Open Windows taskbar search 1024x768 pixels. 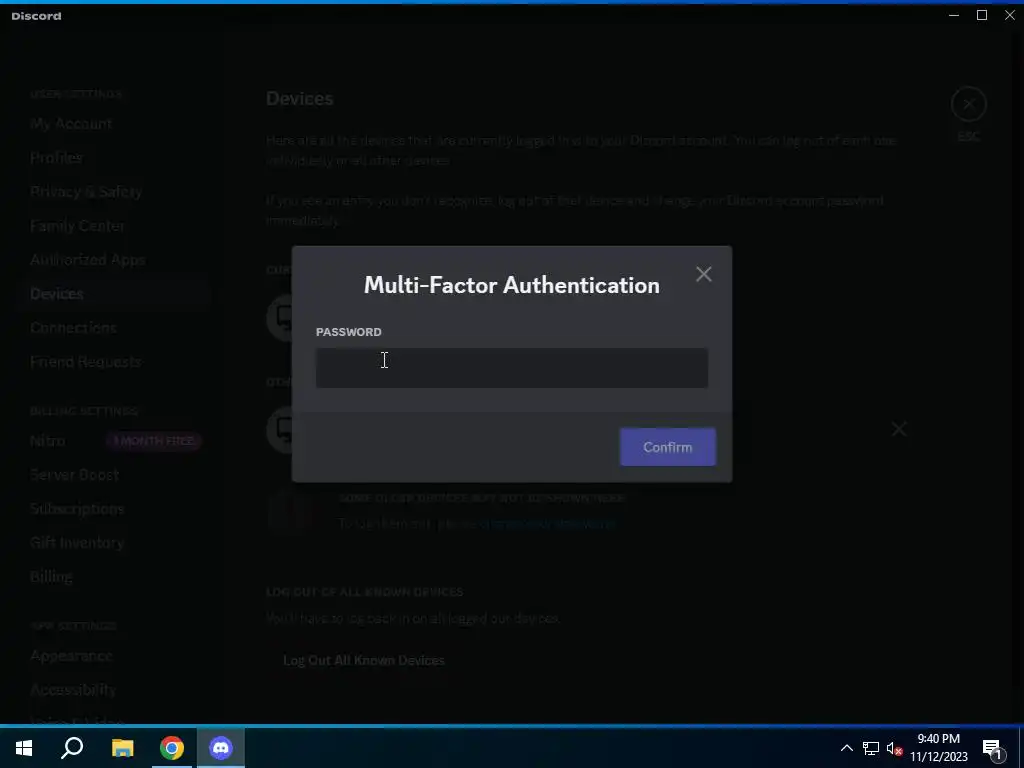pyautogui.click(x=72, y=748)
